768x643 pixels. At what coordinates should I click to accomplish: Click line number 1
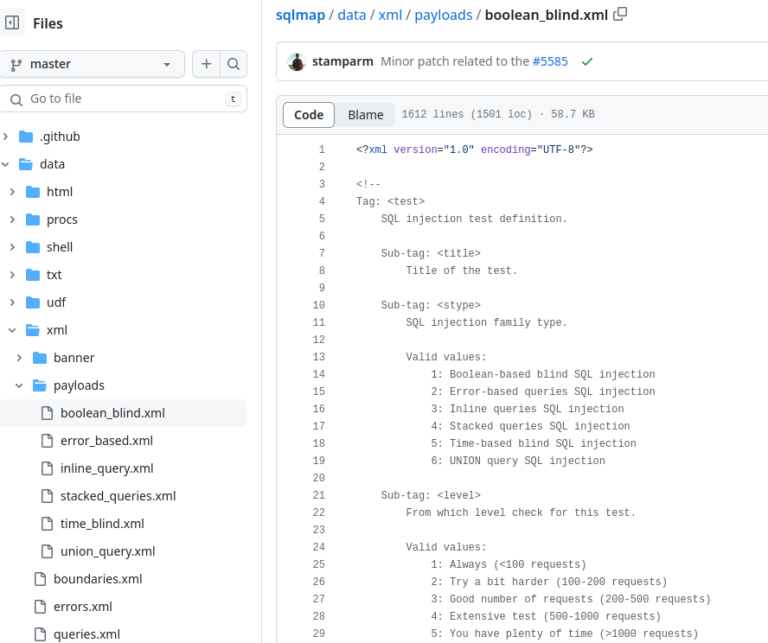(x=322, y=149)
